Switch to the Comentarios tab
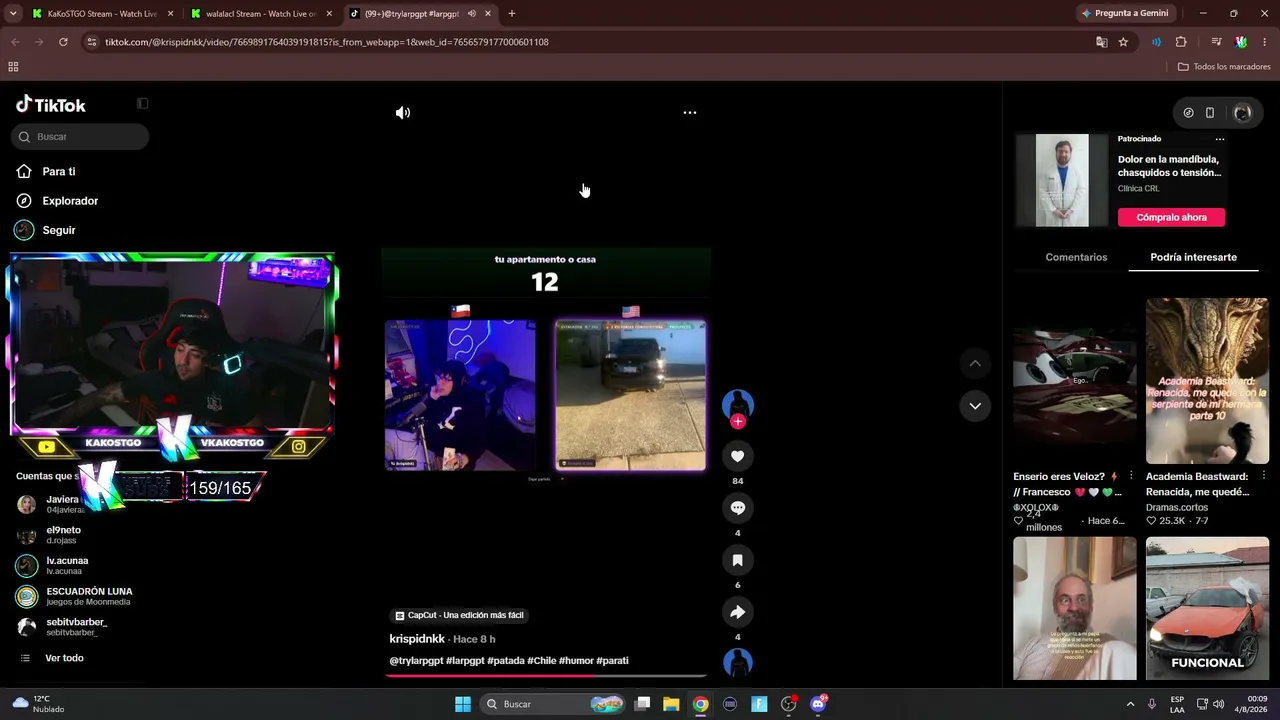The image size is (1280, 720). (x=1076, y=257)
